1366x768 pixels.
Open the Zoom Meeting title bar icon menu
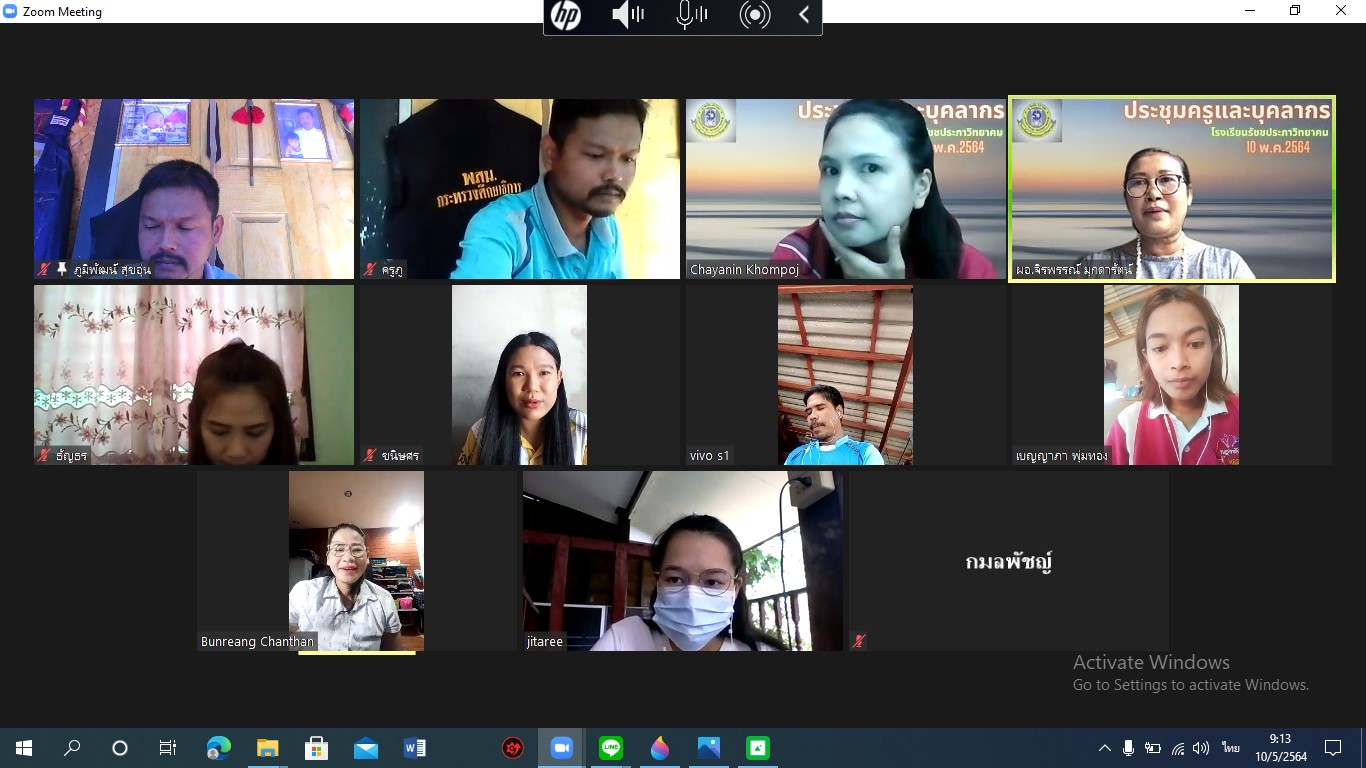(x=10, y=12)
